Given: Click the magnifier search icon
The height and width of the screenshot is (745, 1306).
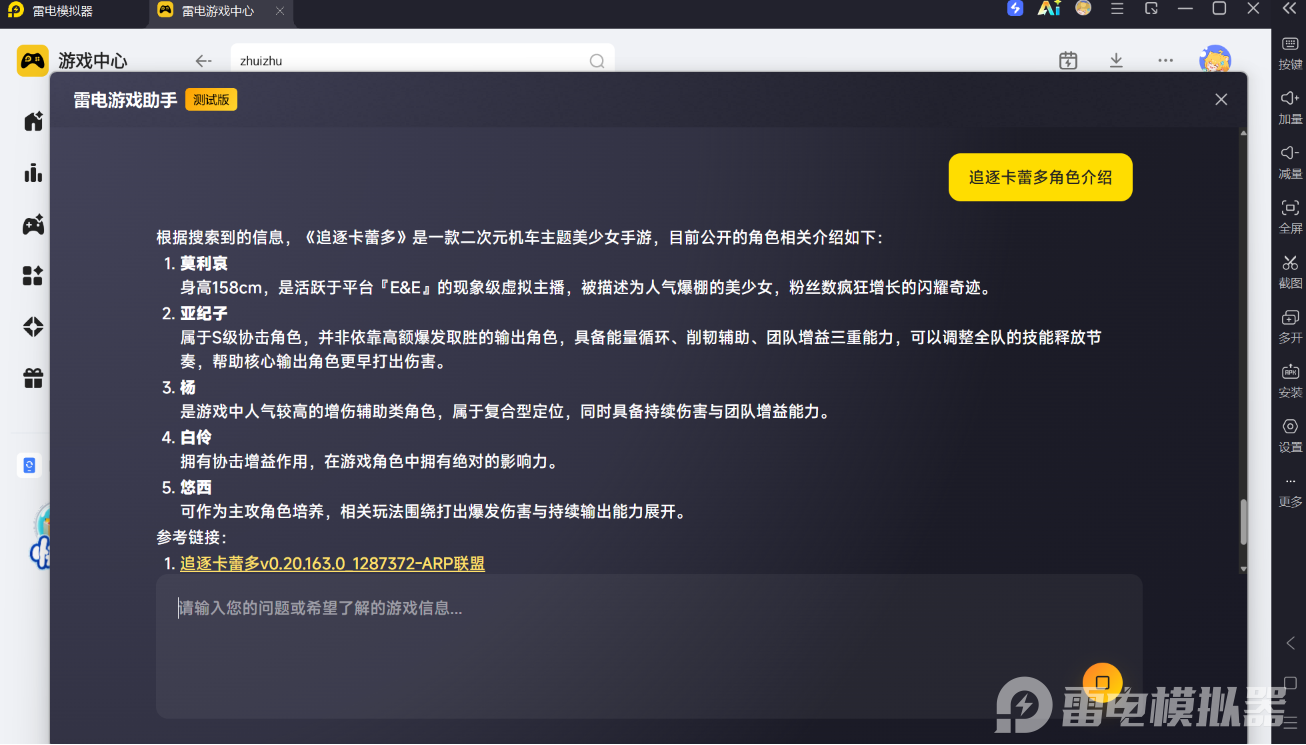Looking at the screenshot, I should click(597, 61).
